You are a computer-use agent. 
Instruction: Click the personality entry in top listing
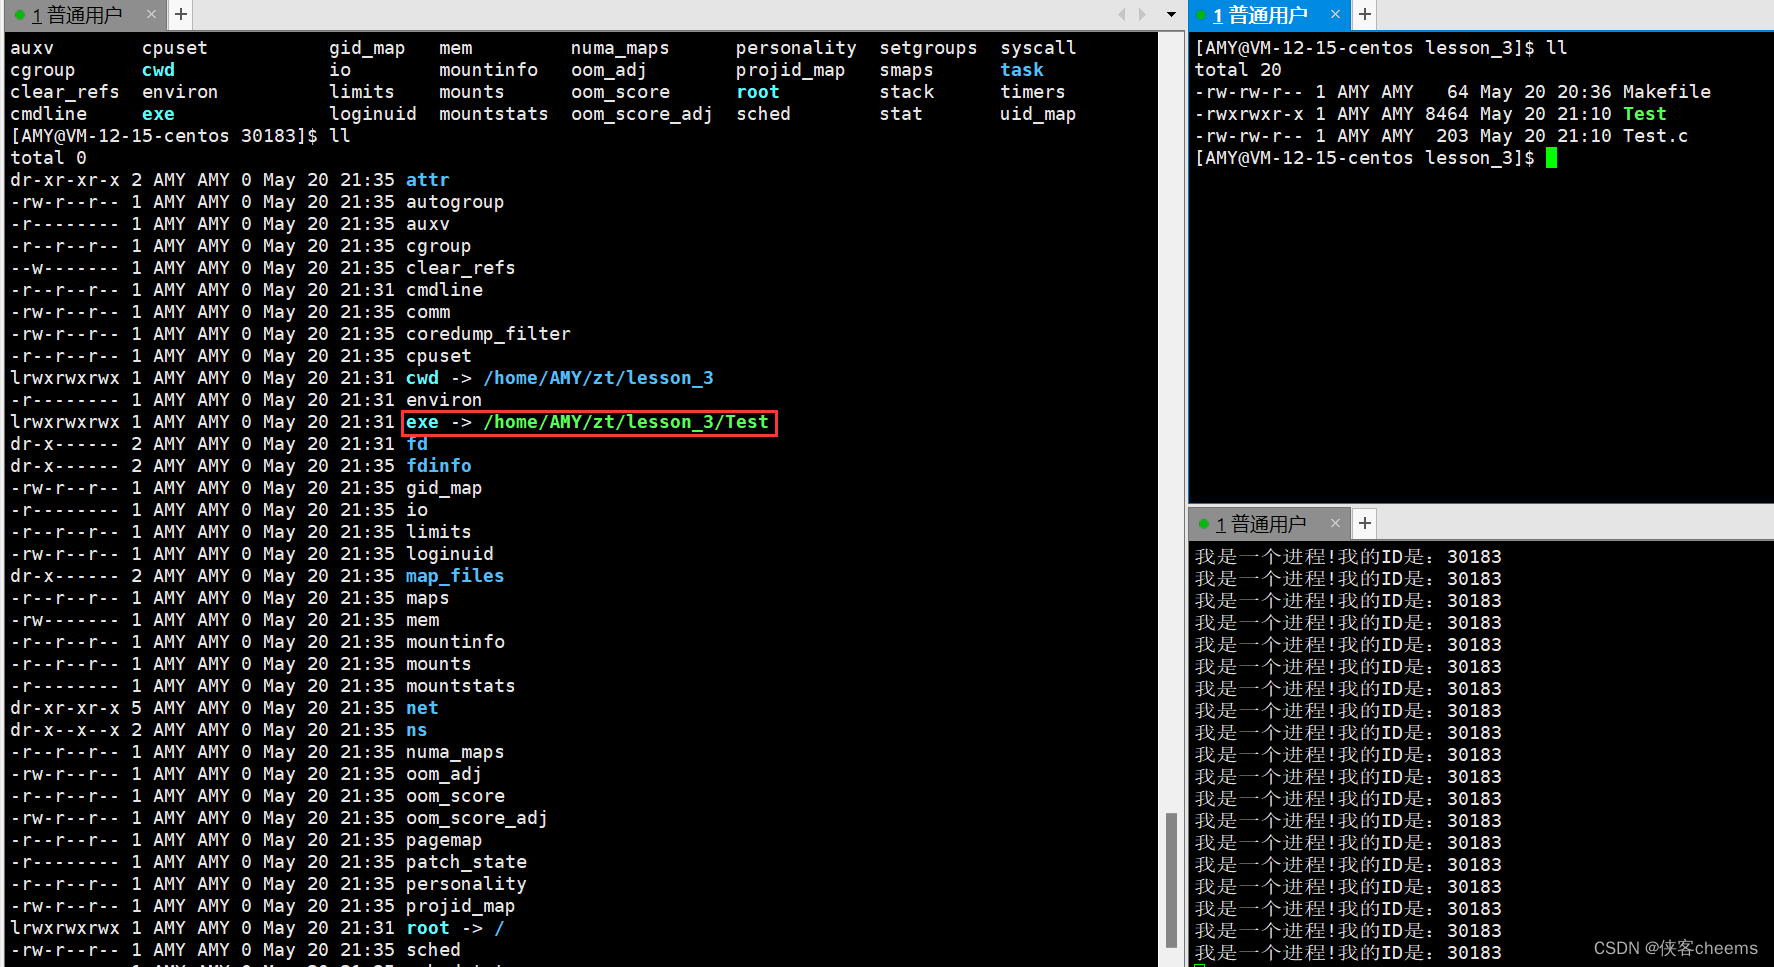[x=796, y=48]
